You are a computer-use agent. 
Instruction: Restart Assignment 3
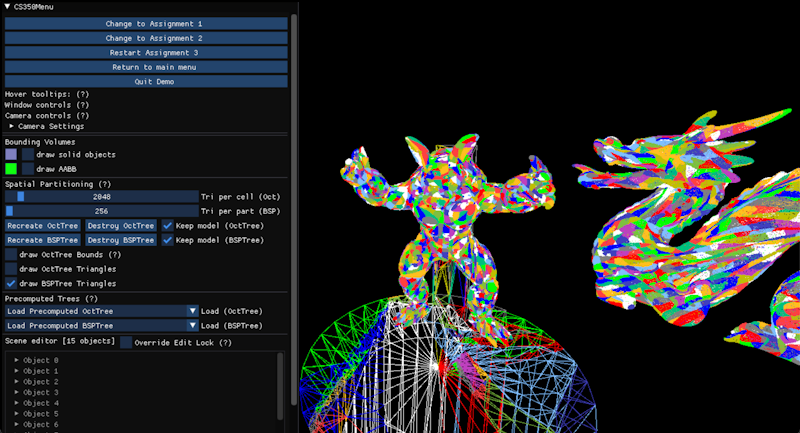146,53
